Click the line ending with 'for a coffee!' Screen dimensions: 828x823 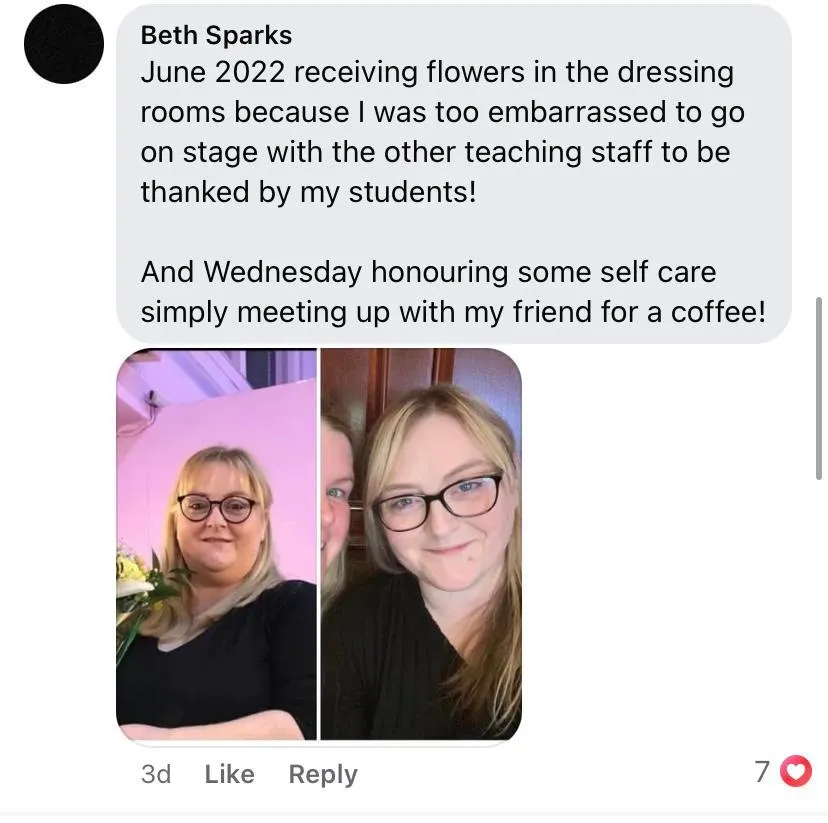click(x=453, y=312)
